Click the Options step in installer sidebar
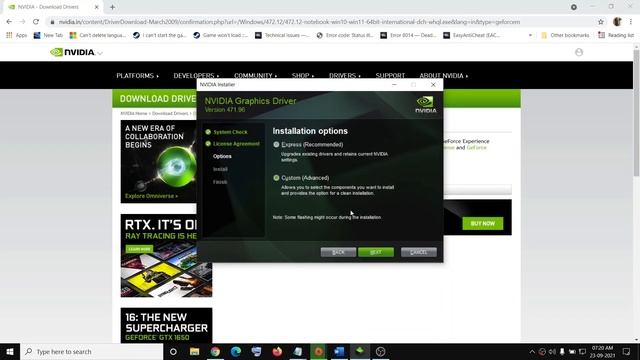The height and width of the screenshot is (360, 640). 222,156
